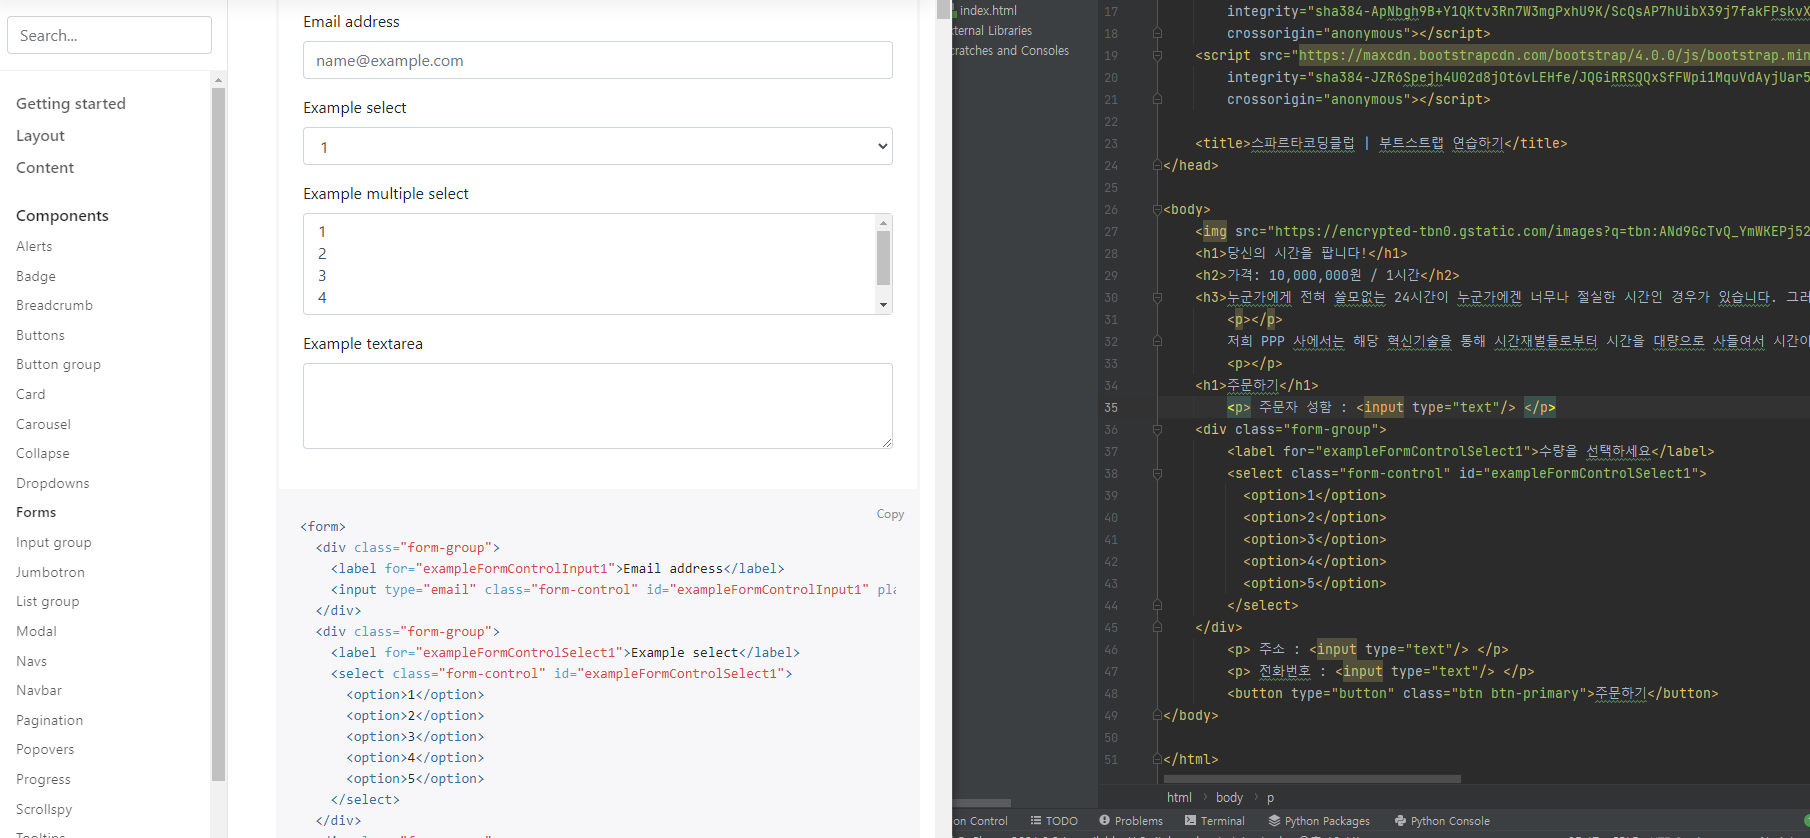Click fold end marker at closing head tag

tap(1157, 166)
